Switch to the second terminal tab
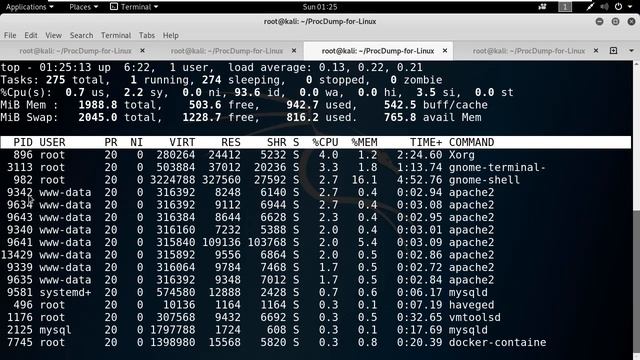The image size is (640, 360). 227,51
